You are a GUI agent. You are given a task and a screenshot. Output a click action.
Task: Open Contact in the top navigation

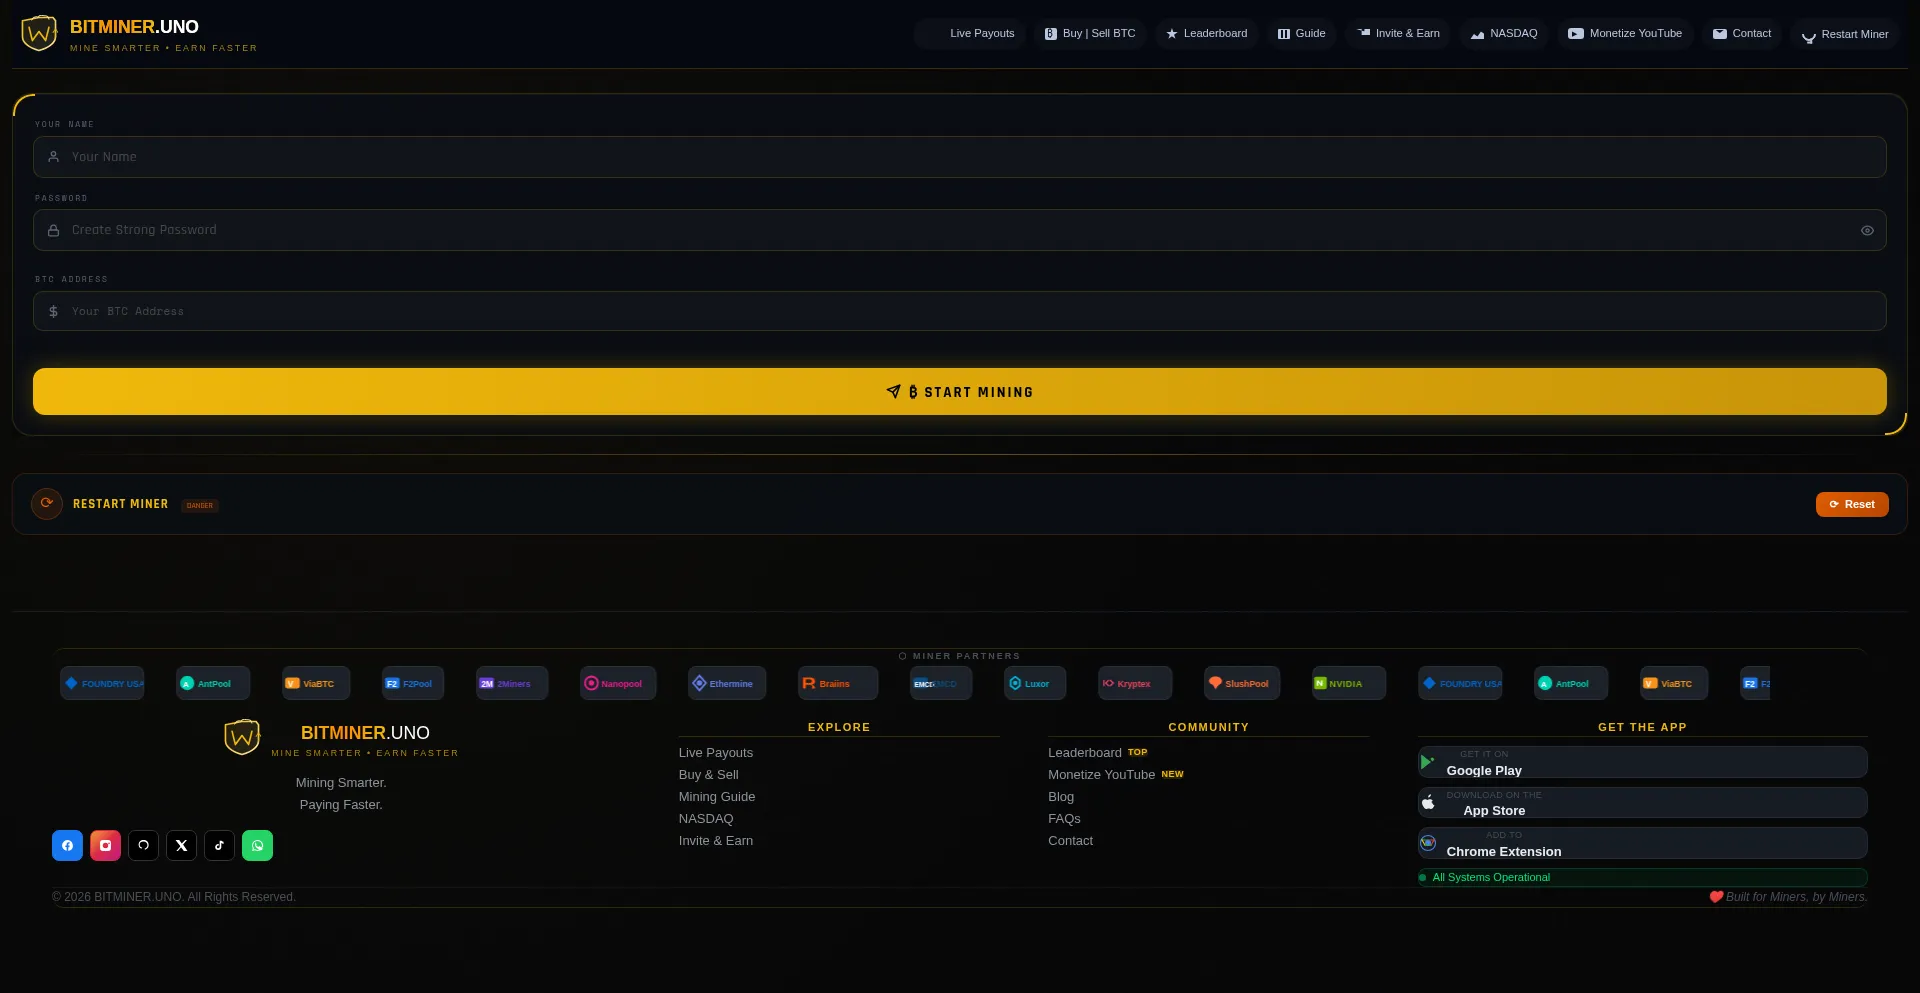[x=1742, y=34]
